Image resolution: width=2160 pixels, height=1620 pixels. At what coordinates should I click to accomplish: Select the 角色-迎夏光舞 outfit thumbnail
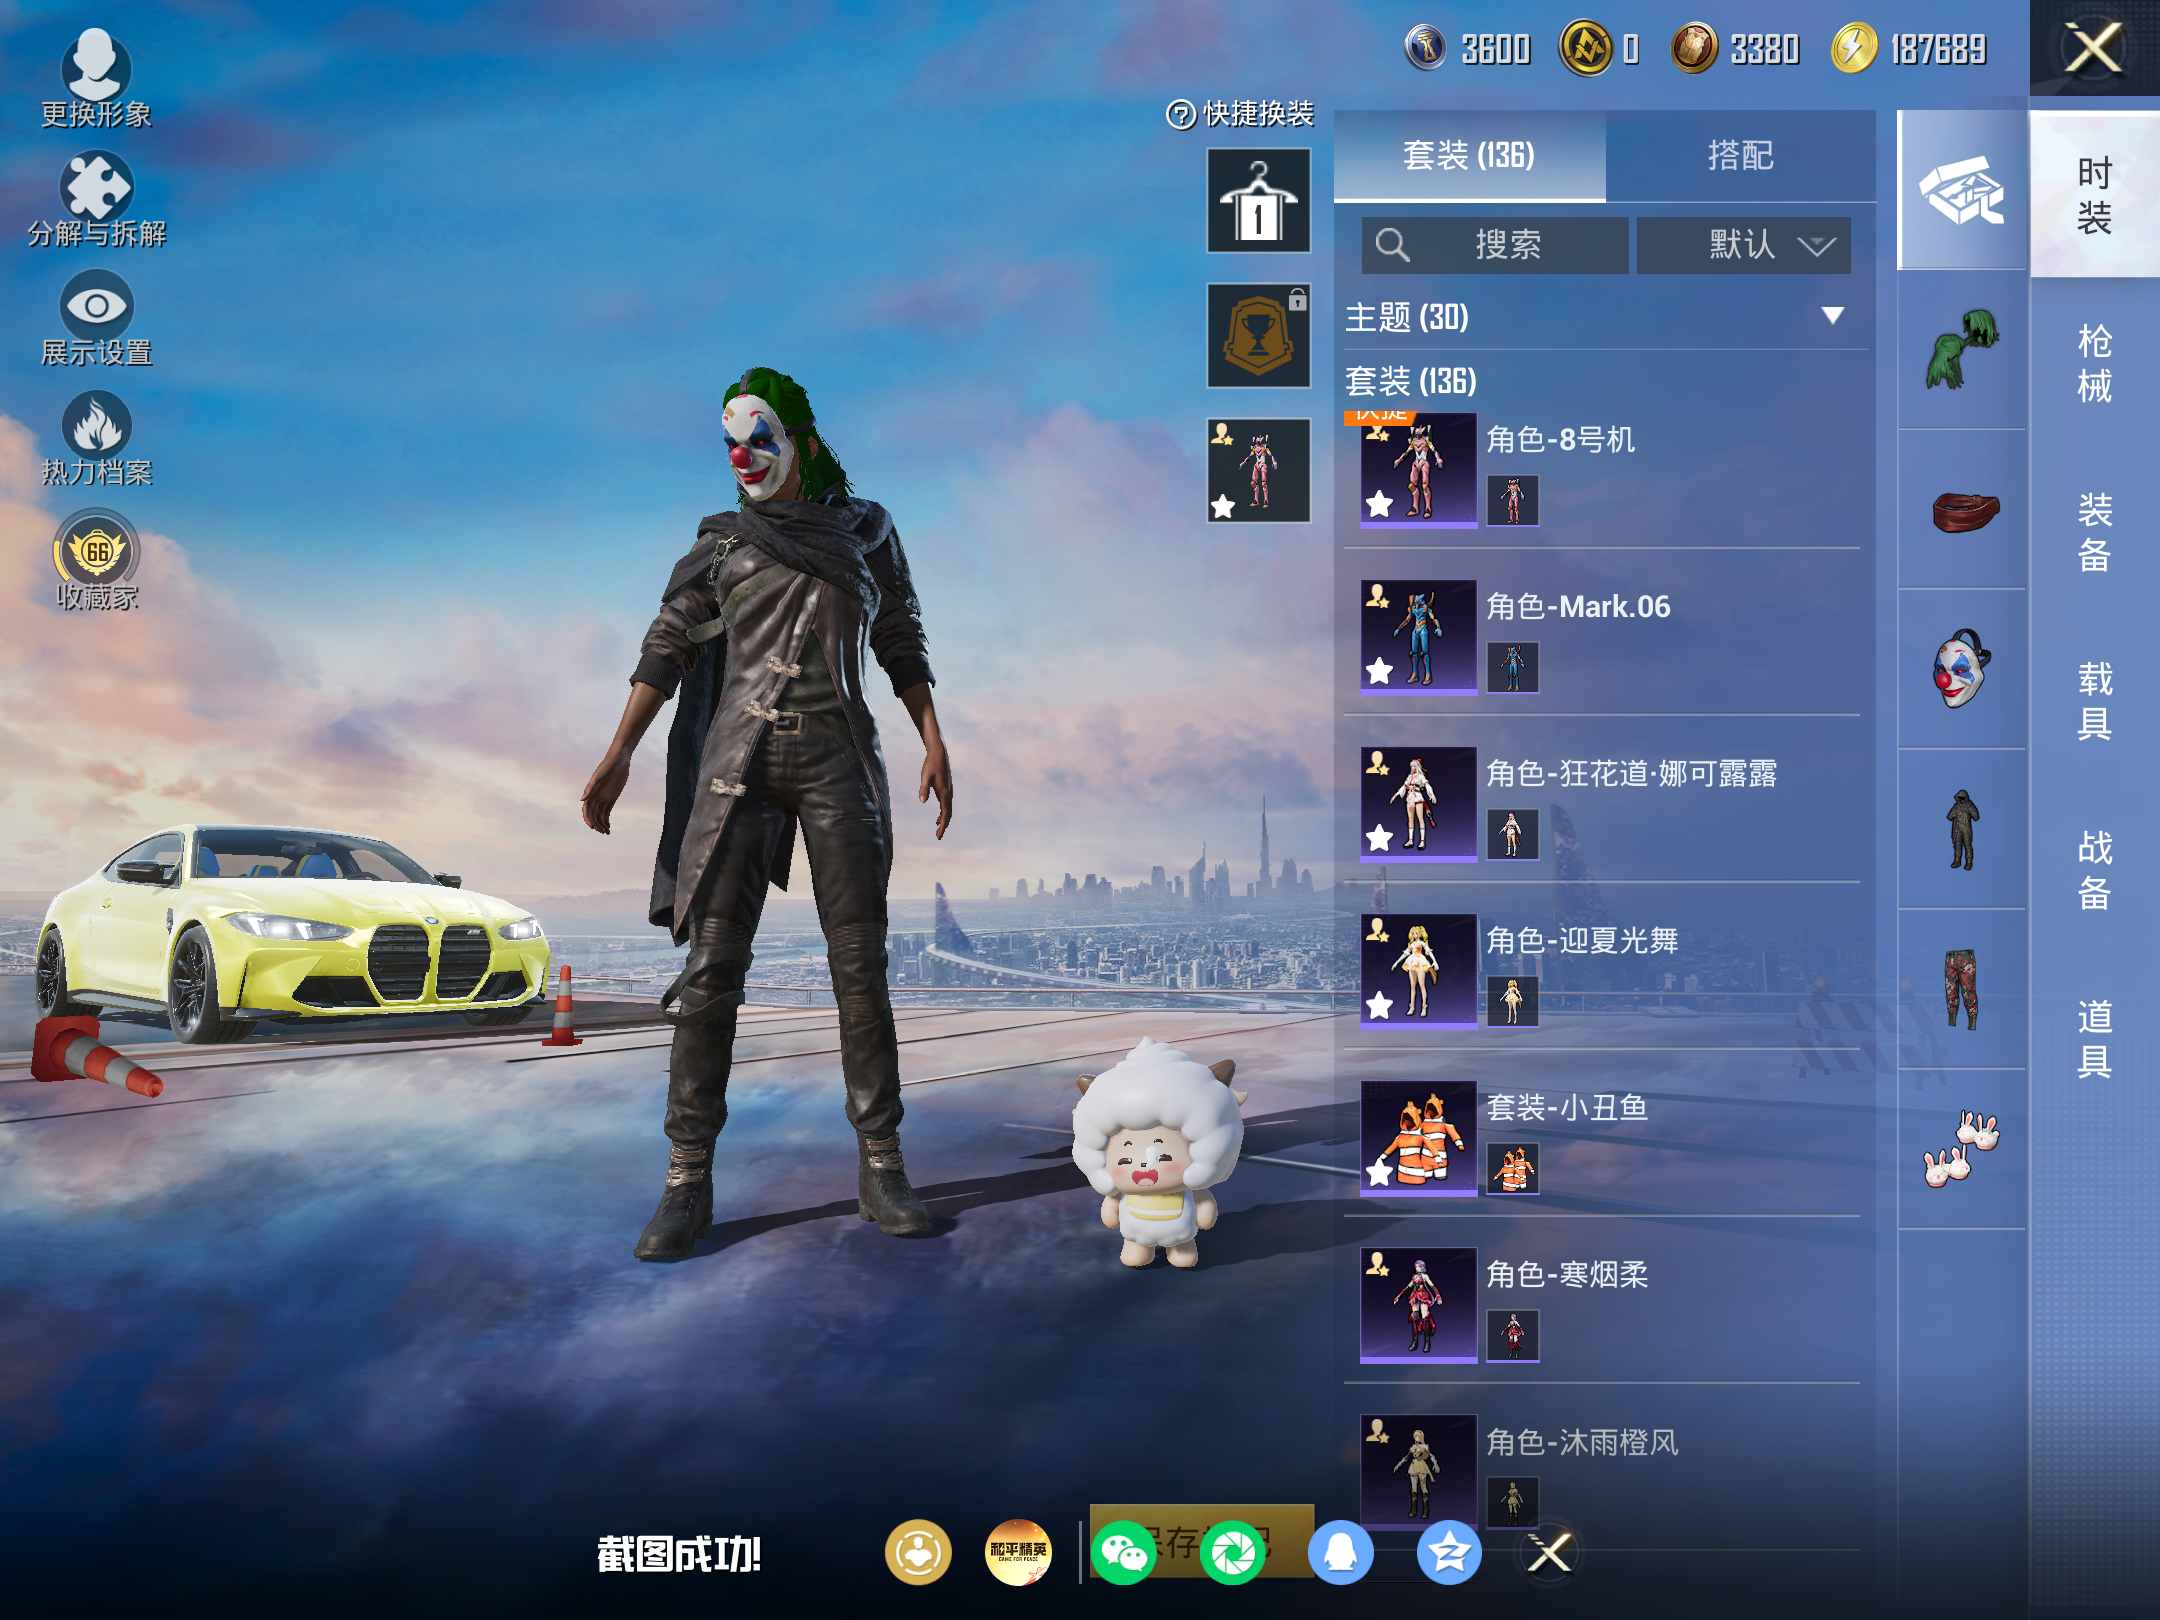tap(1418, 970)
